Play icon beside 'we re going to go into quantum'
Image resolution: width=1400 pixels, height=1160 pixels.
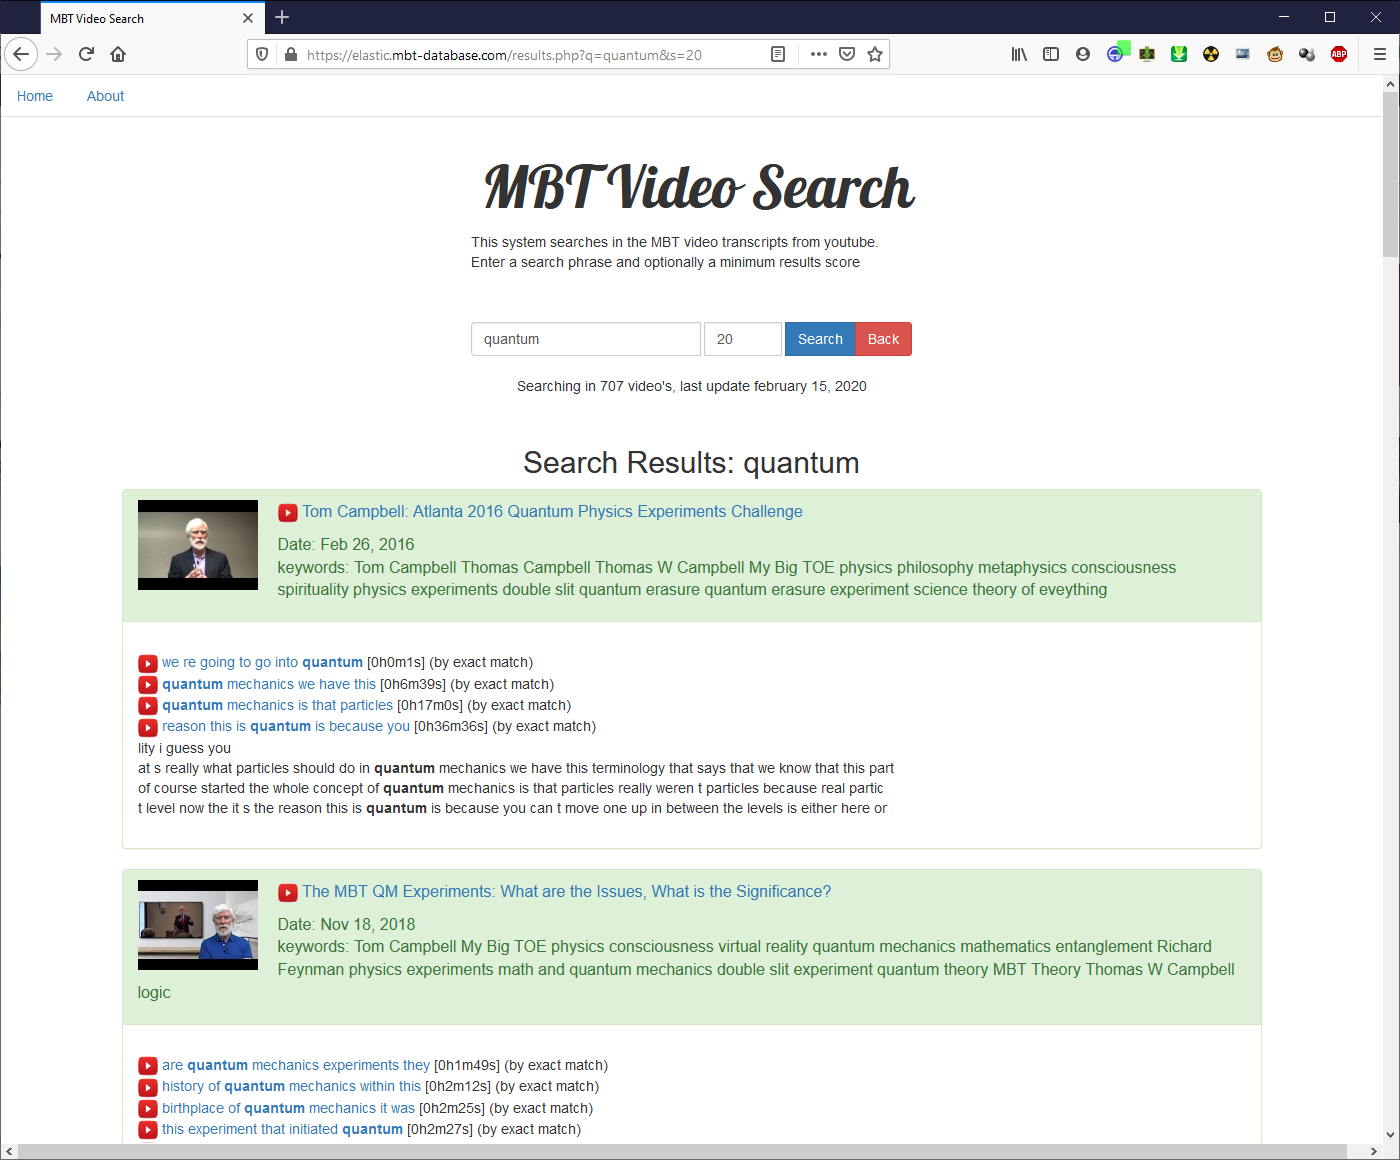tap(148, 663)
